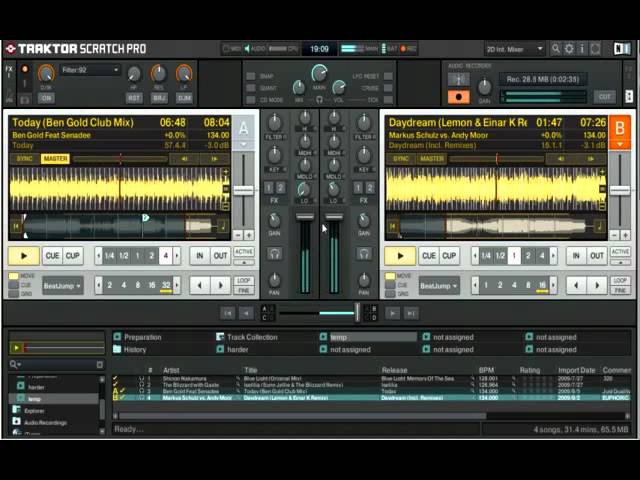Click deck A headphone cue button
The height and width of the screenshot is (480, 640).
click(x=274, y=254)
